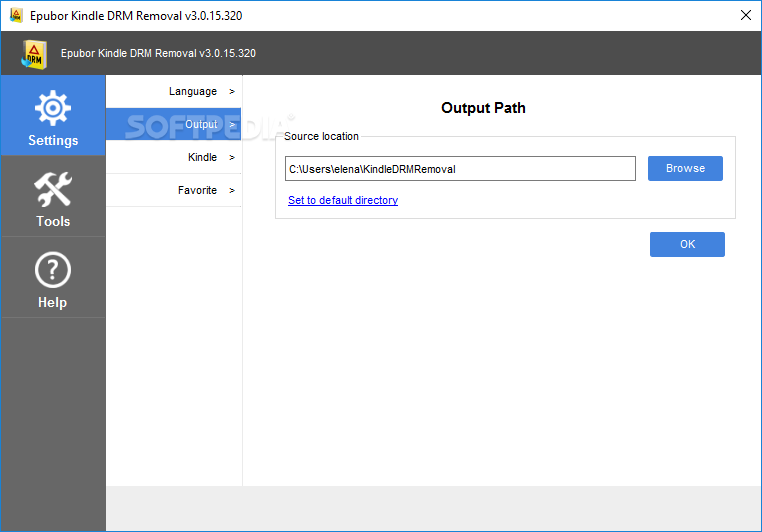The height and width of the screenshot is (532, 762).
Task: Expand the arrow next to Language
Action: tap(232, 91)
